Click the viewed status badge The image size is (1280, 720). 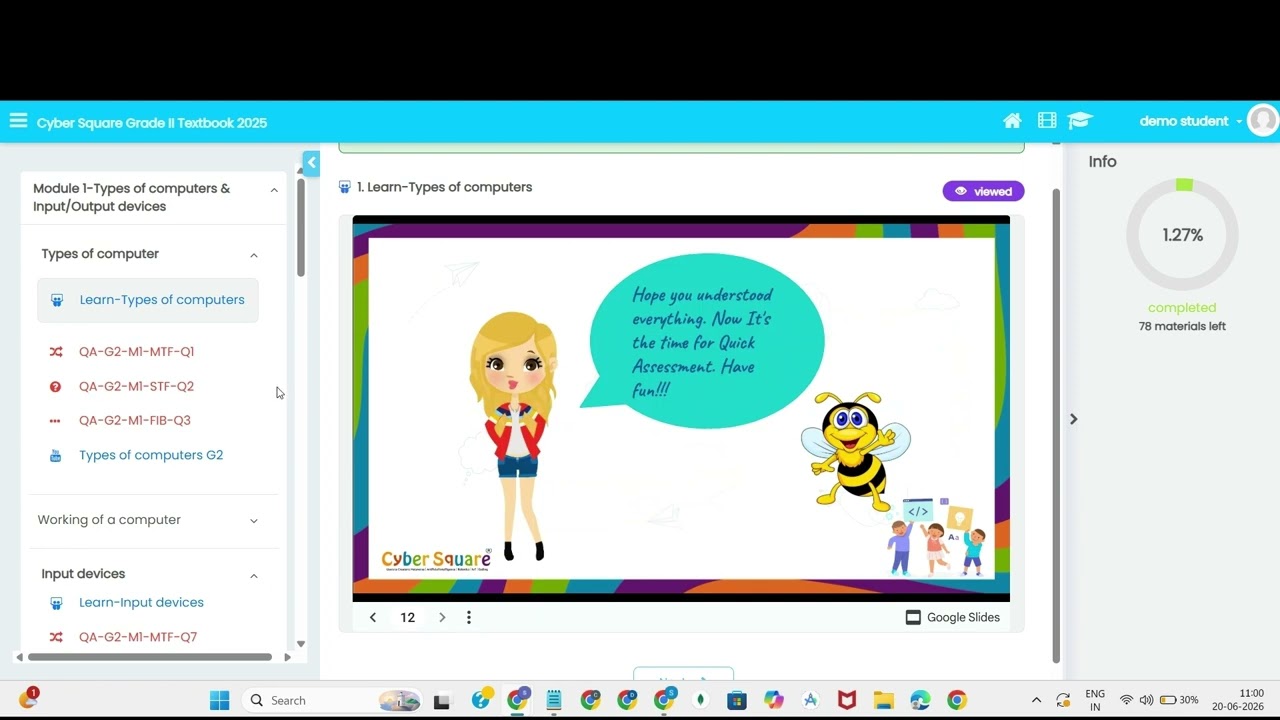[983, 191]
